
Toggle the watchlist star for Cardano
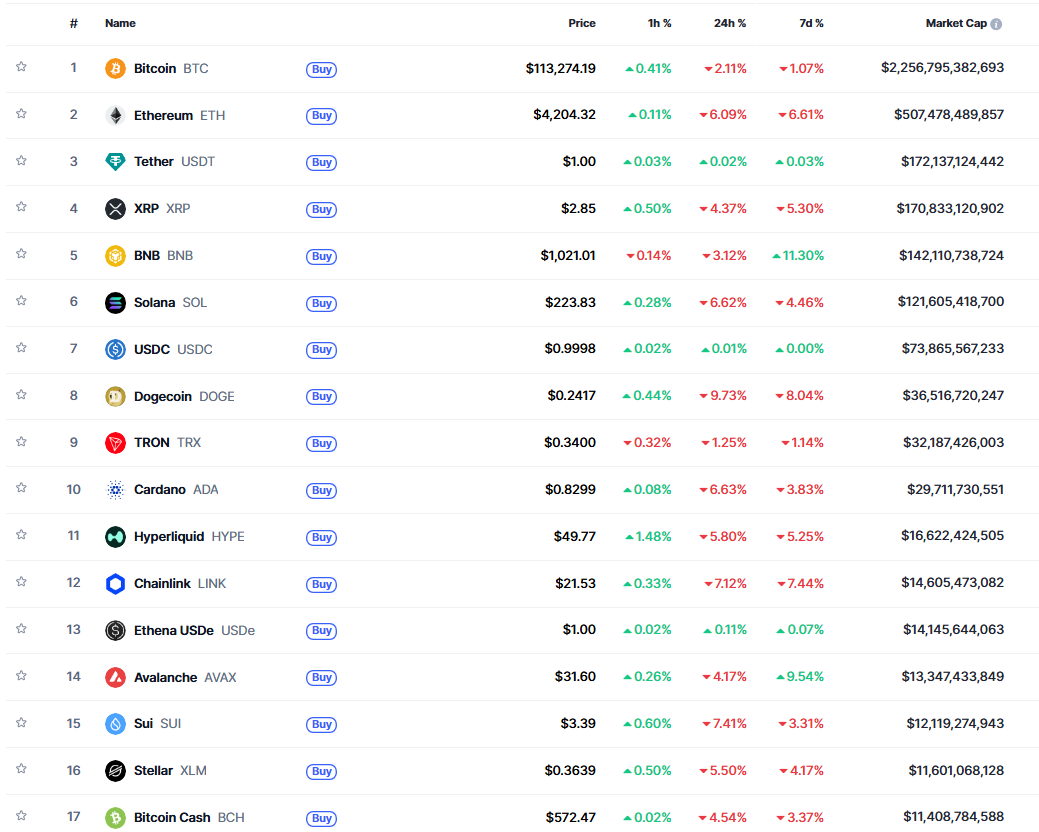pyautogui.click(x=21, y=488)
